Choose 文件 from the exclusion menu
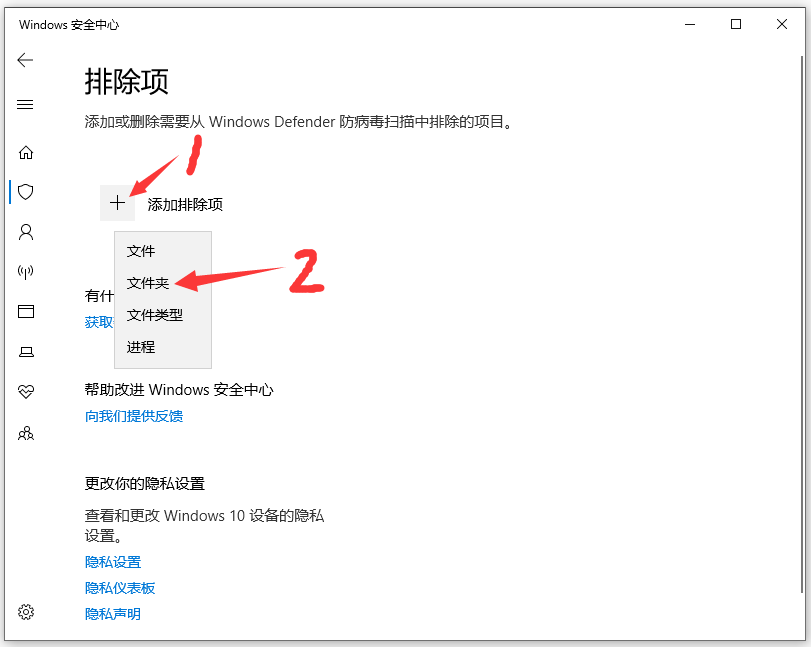The image size is (811, 647). [141, 251]
